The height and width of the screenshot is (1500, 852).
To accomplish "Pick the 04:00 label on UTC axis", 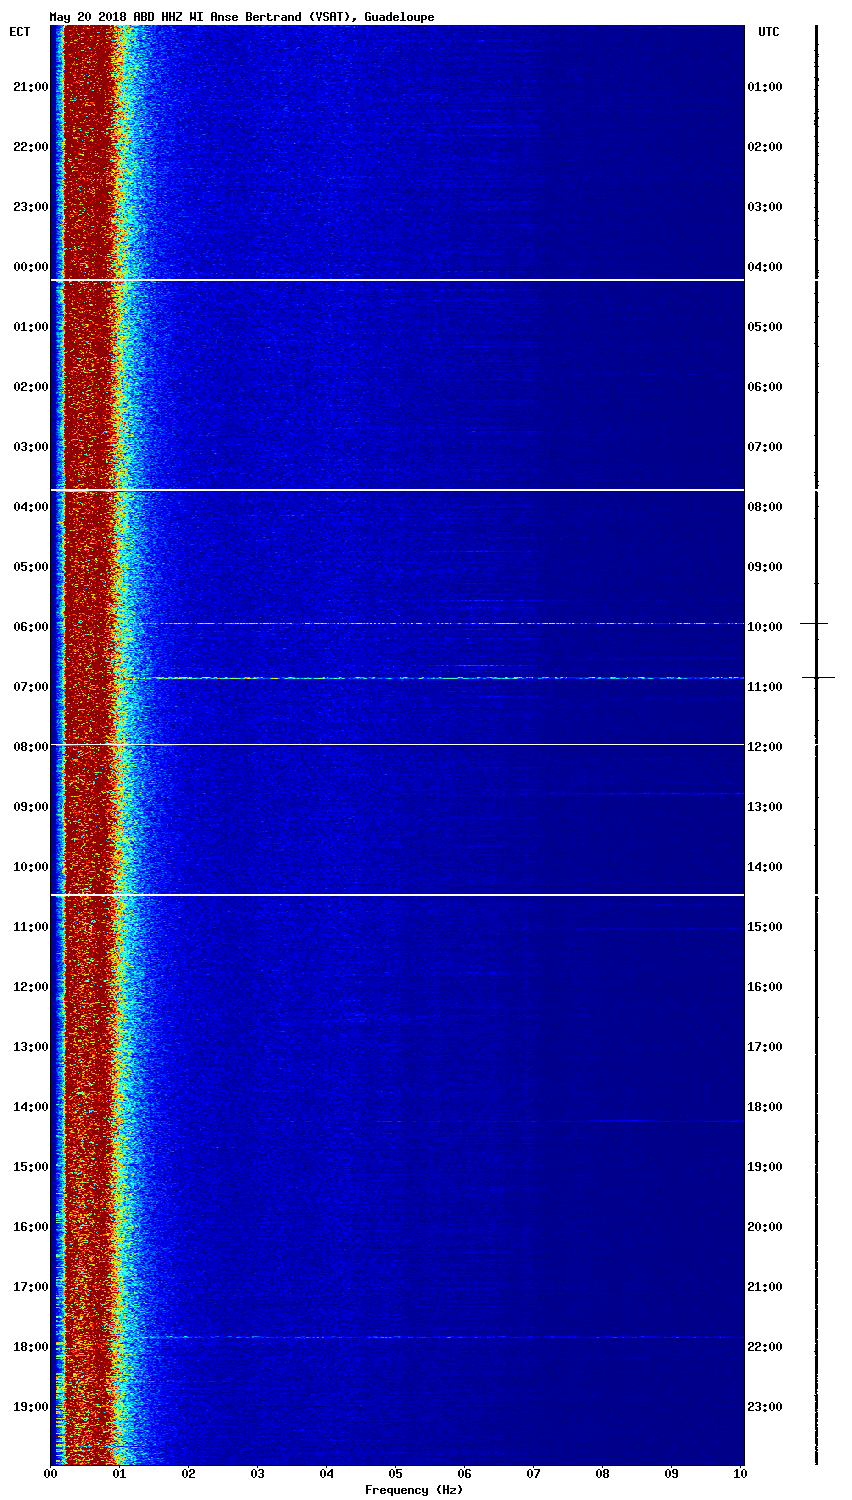I will click(765, 267).
